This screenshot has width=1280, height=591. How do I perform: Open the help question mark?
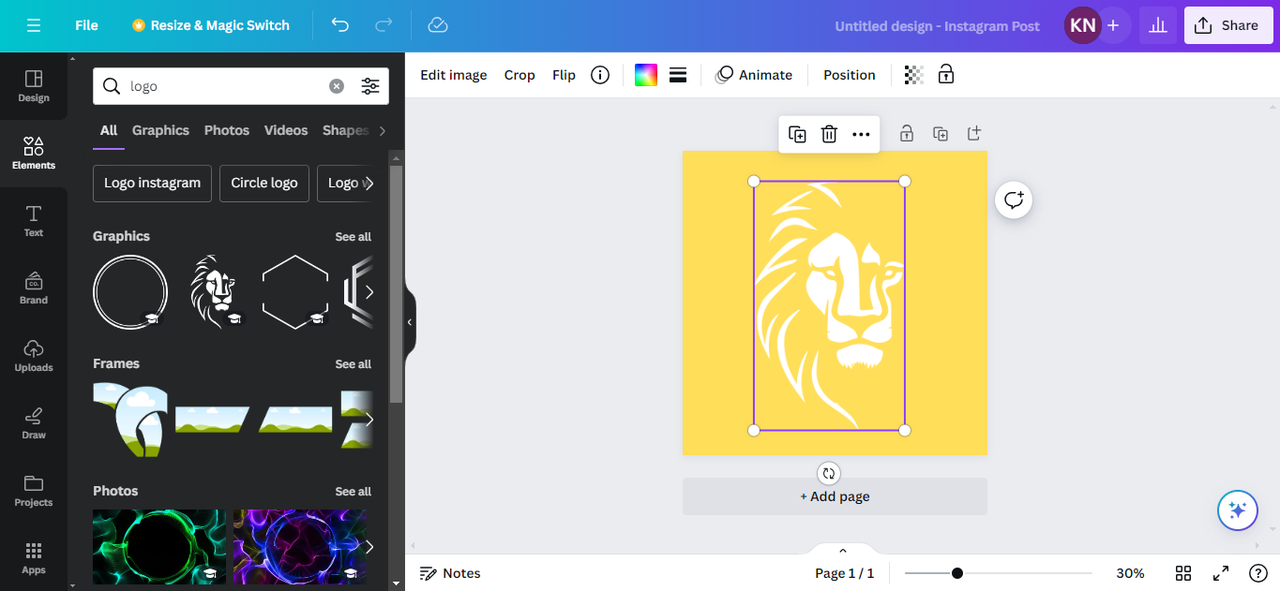[1258, 573]
